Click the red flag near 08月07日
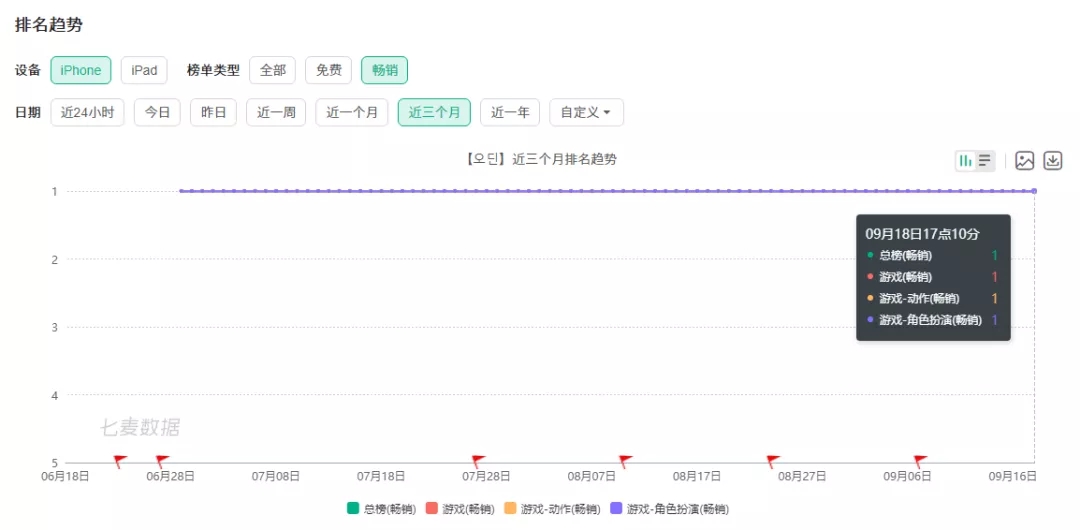Screen dimensions: 1080x530 point(625,461)
